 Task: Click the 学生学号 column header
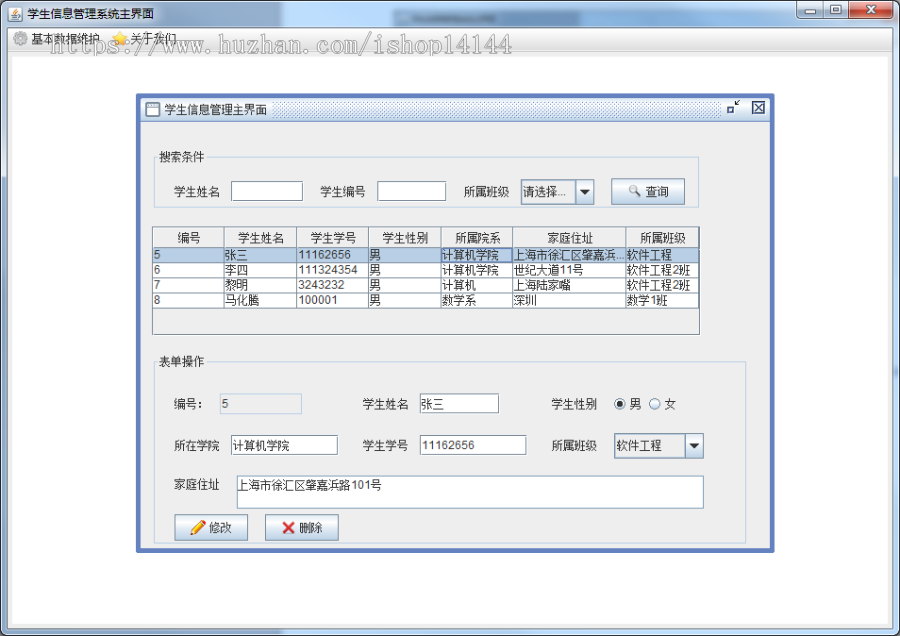click(333, 237)
